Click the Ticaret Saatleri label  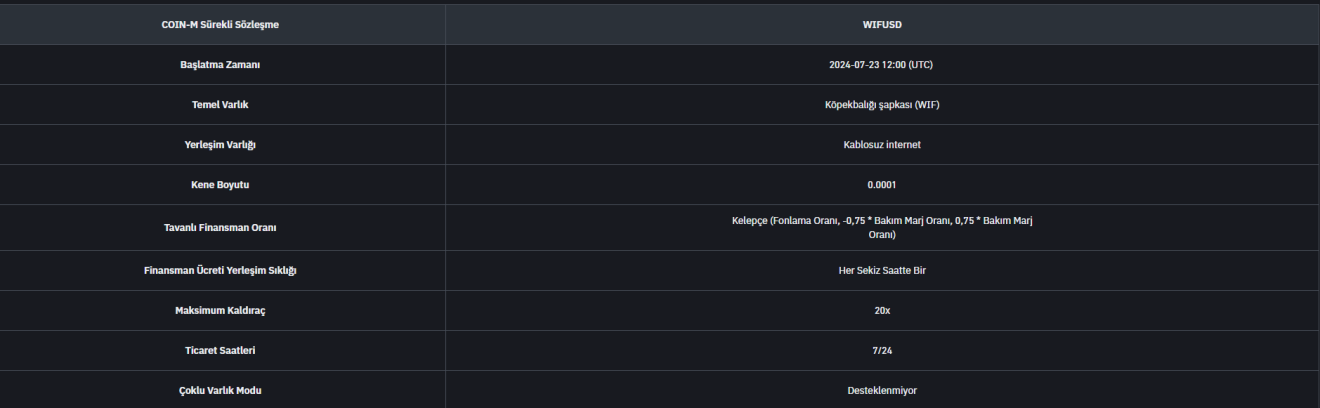pos(220,351)
